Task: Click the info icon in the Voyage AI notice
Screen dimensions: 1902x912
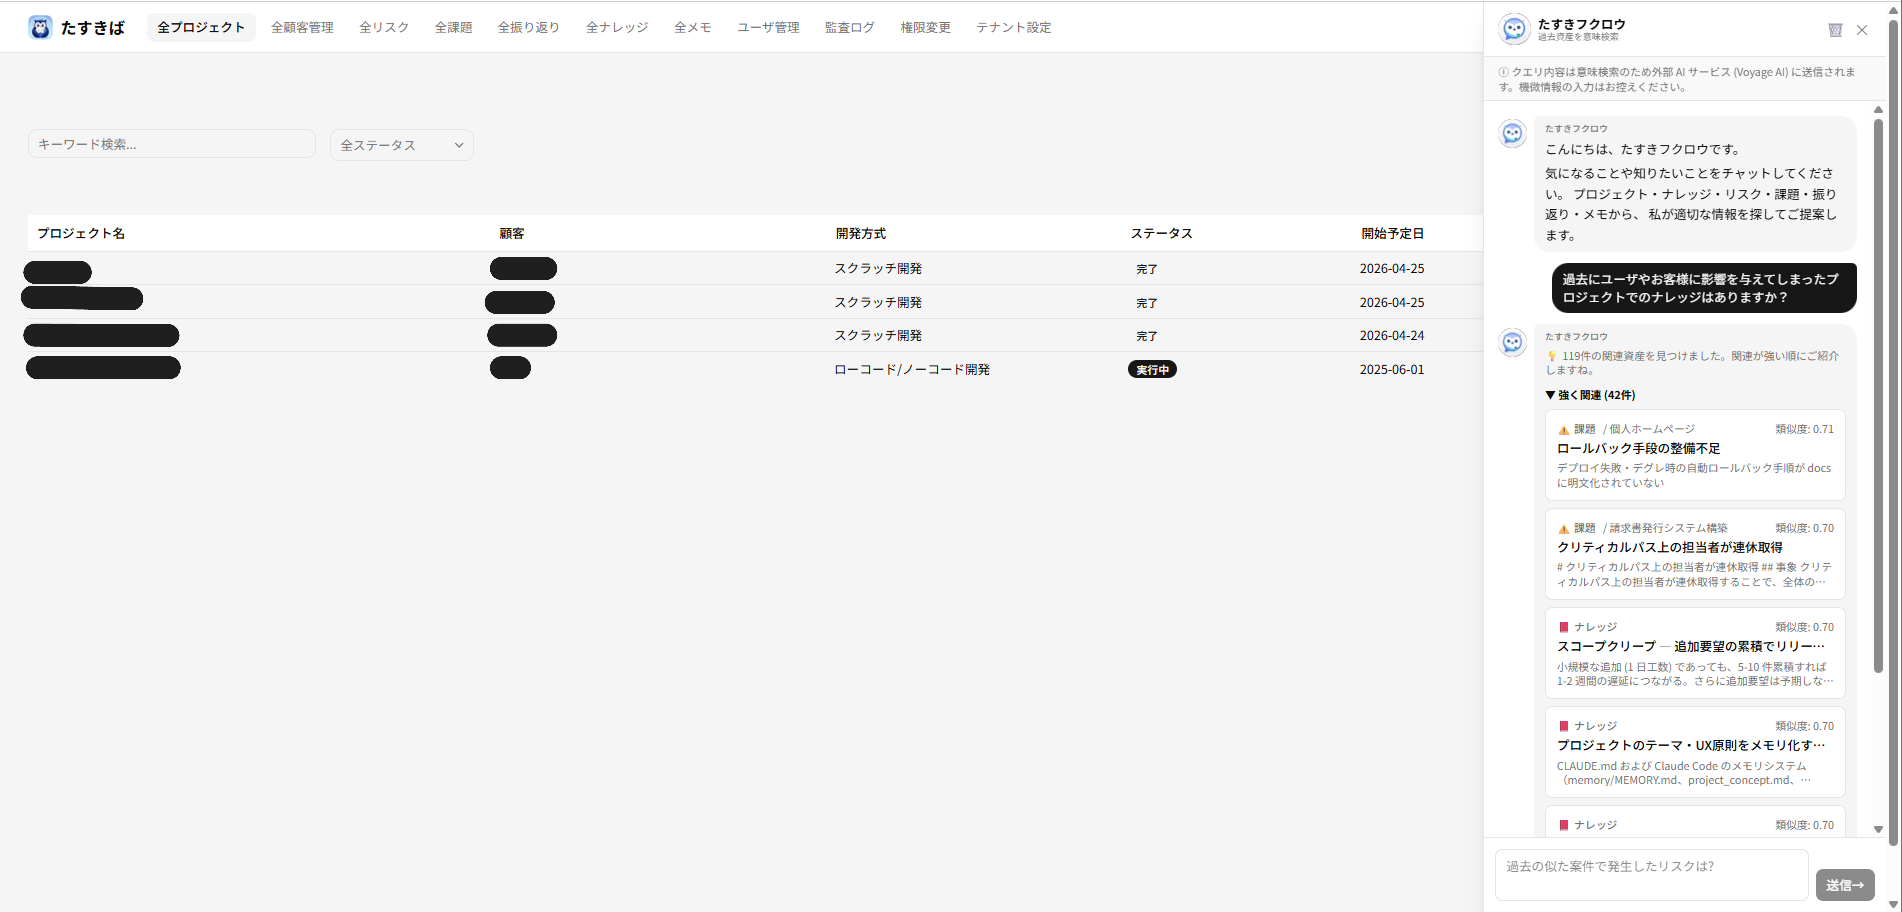Action: point(1503,72)
